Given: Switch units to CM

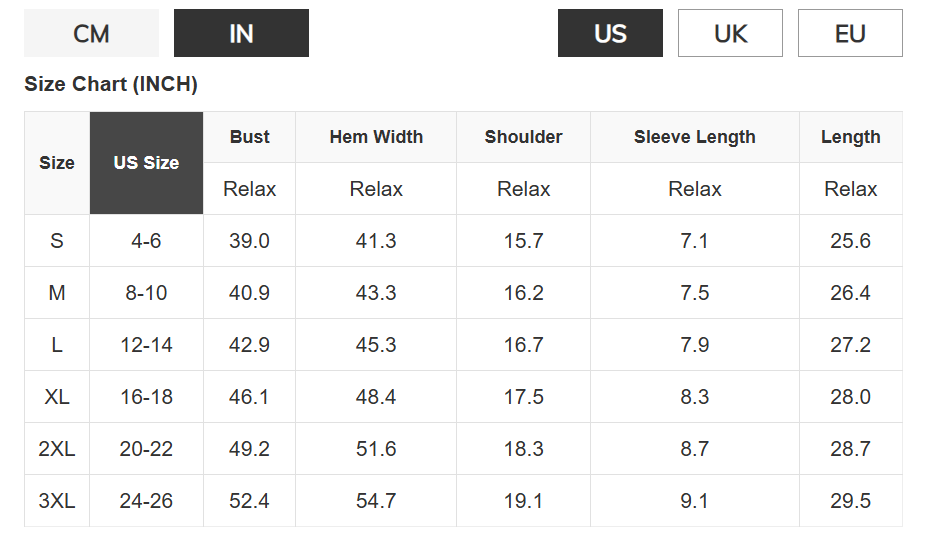Looking at the screenshot, I should point(91,34).
